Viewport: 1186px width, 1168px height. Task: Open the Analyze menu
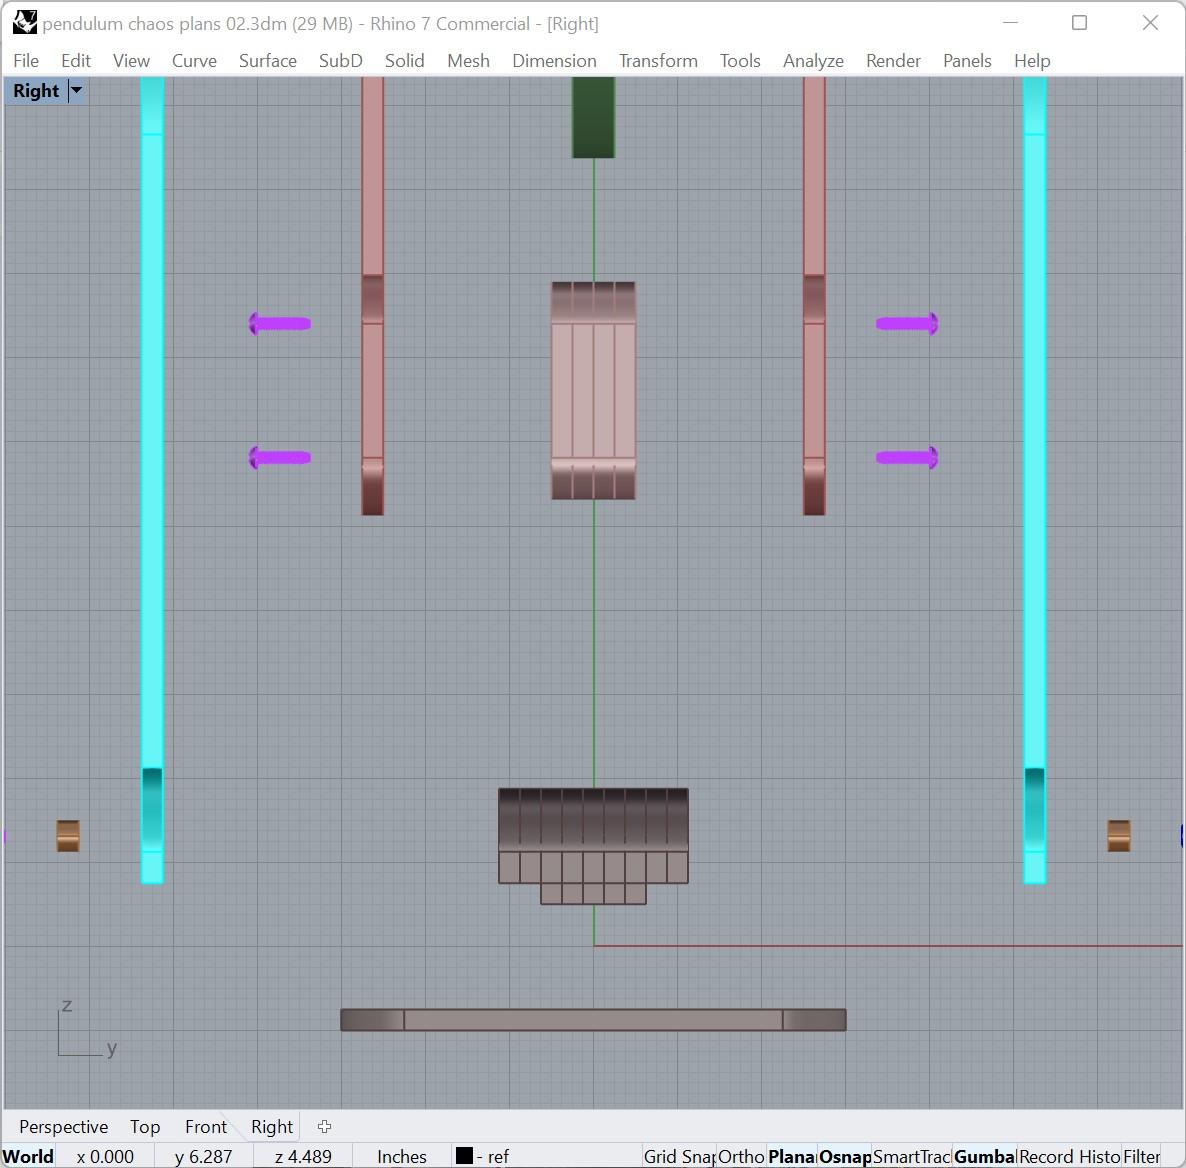click(x=813, y=61)
